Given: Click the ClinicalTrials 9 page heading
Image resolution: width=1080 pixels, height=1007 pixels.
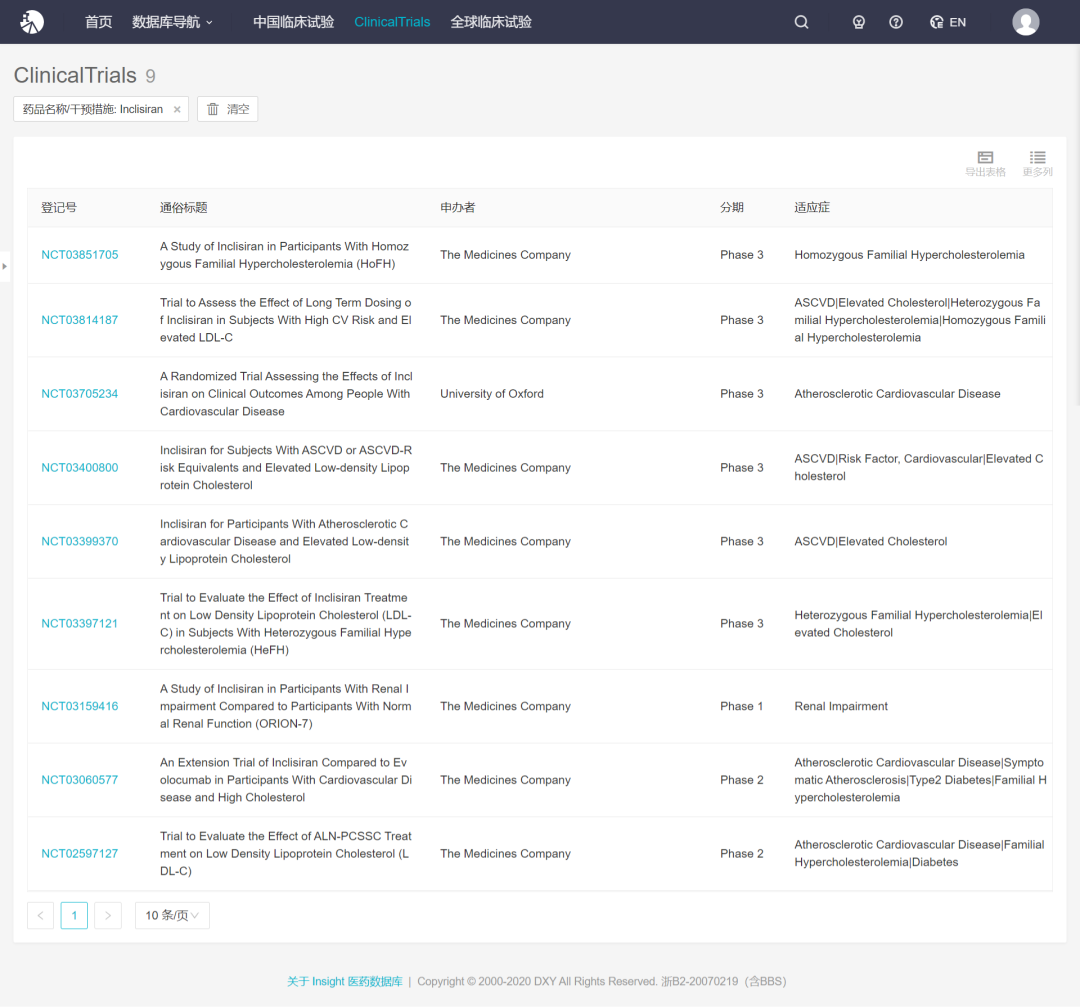Looking at the screenshot, I should coord(85,75).
